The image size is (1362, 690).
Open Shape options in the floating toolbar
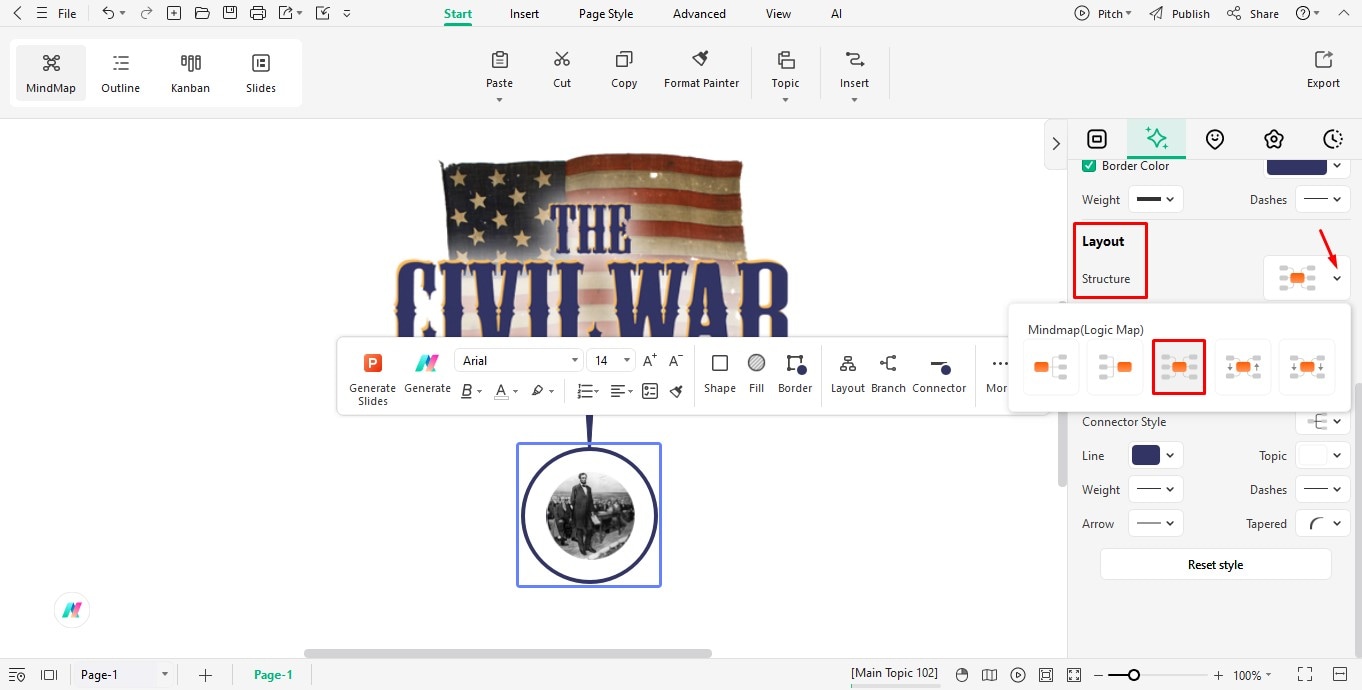[x=720, y=373]
